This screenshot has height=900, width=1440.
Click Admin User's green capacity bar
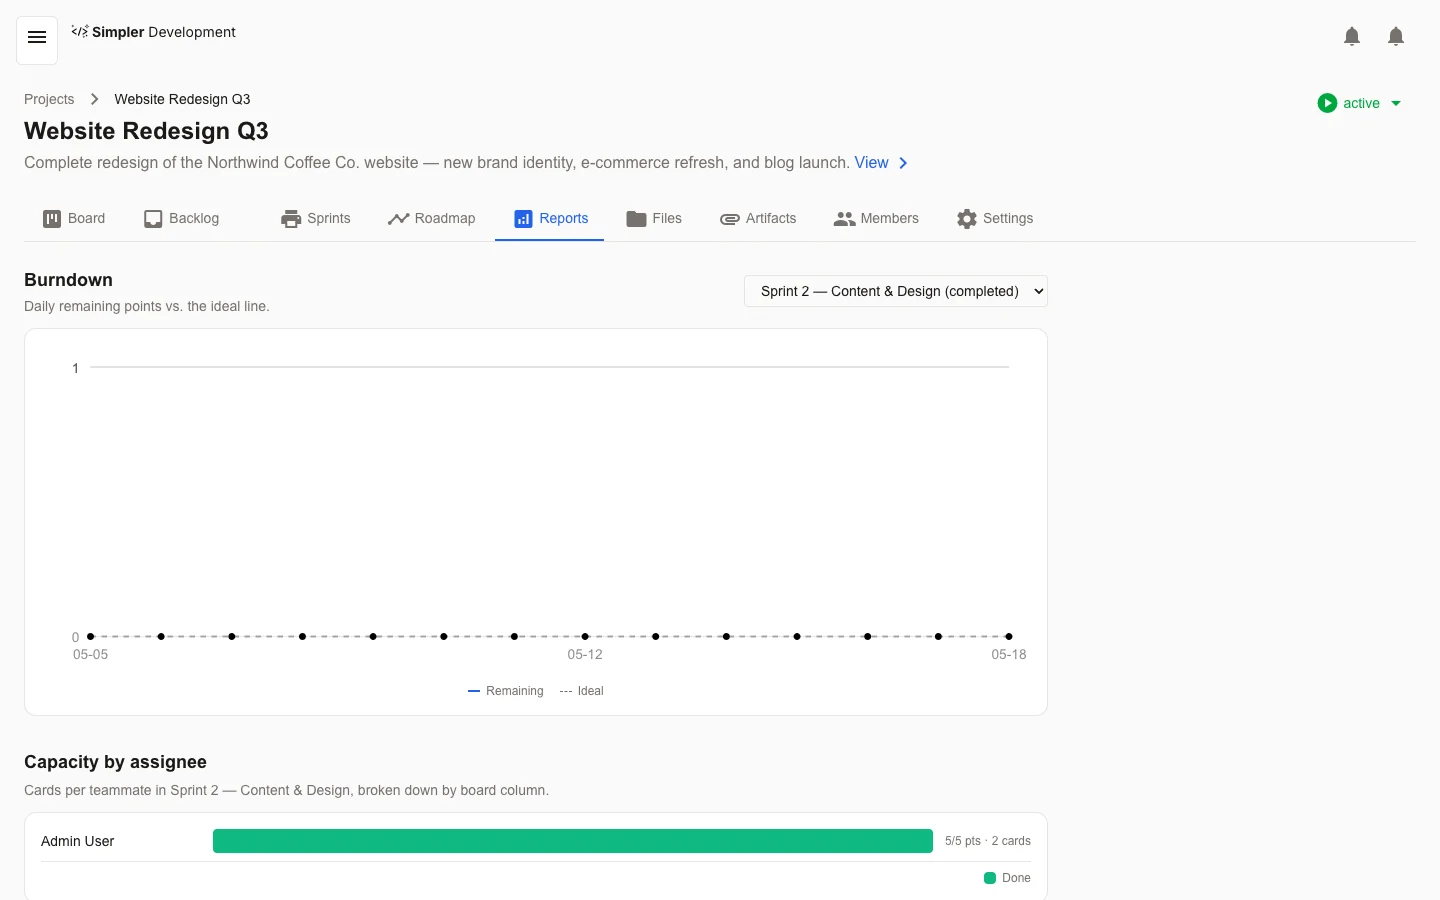pos(573,841)
